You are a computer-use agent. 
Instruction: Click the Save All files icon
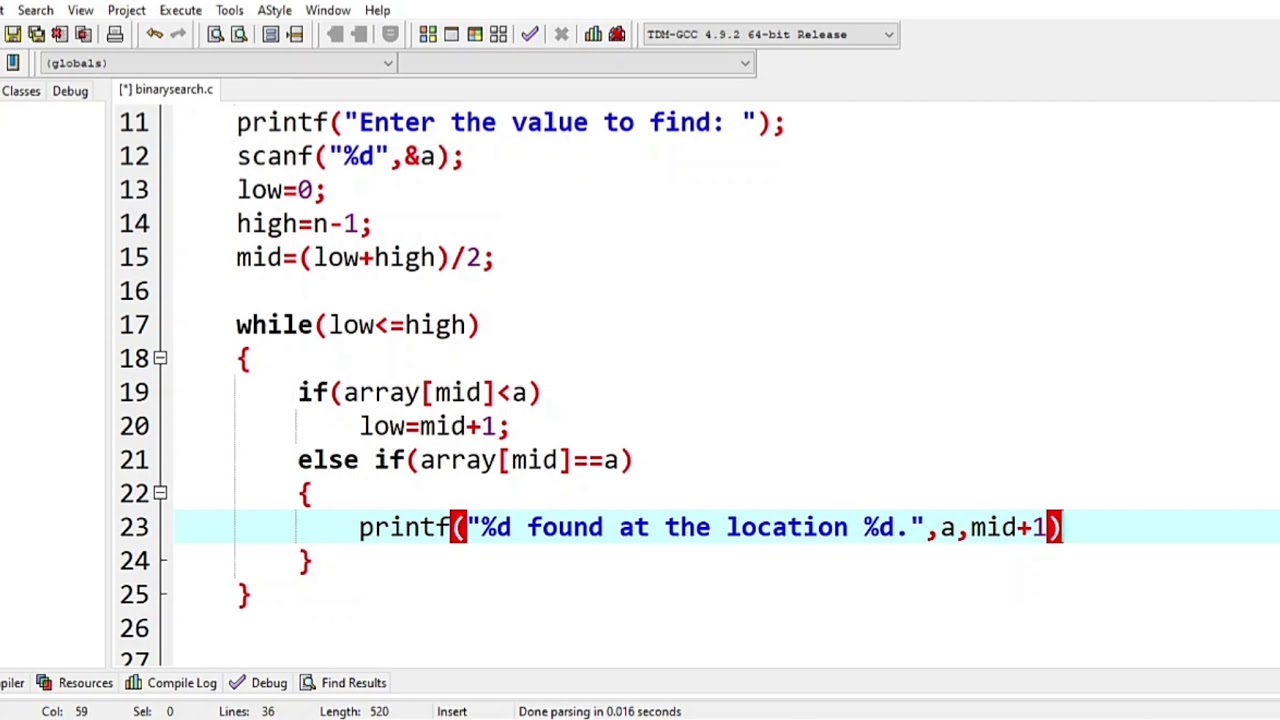pyautogui.click(x=36, y=34)
